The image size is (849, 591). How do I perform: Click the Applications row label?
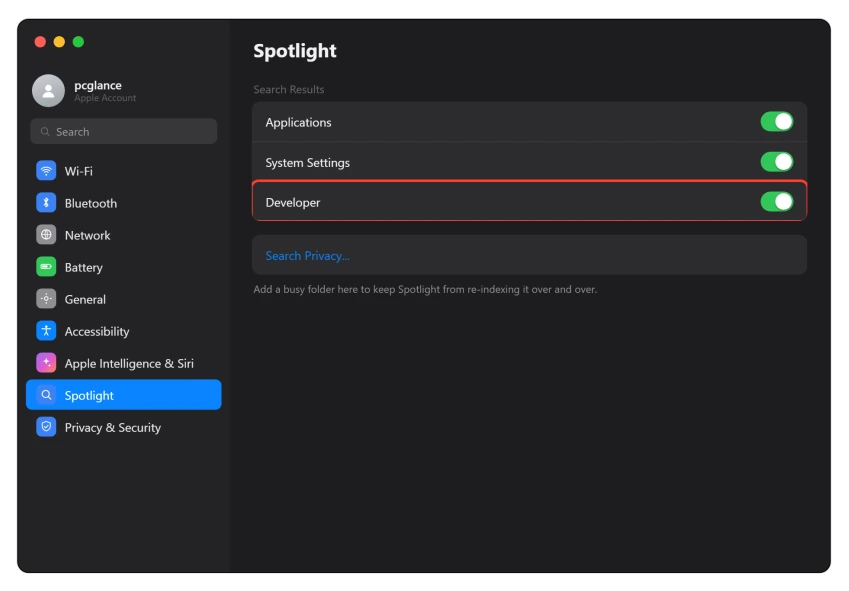298,123
